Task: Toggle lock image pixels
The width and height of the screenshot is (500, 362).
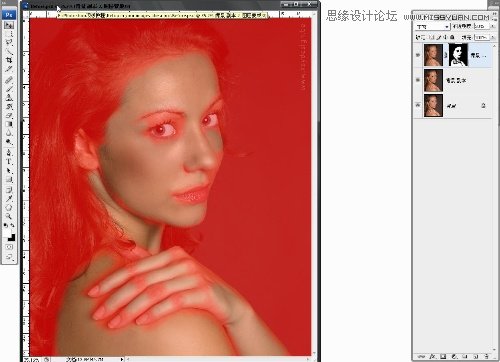Action: 439,37
